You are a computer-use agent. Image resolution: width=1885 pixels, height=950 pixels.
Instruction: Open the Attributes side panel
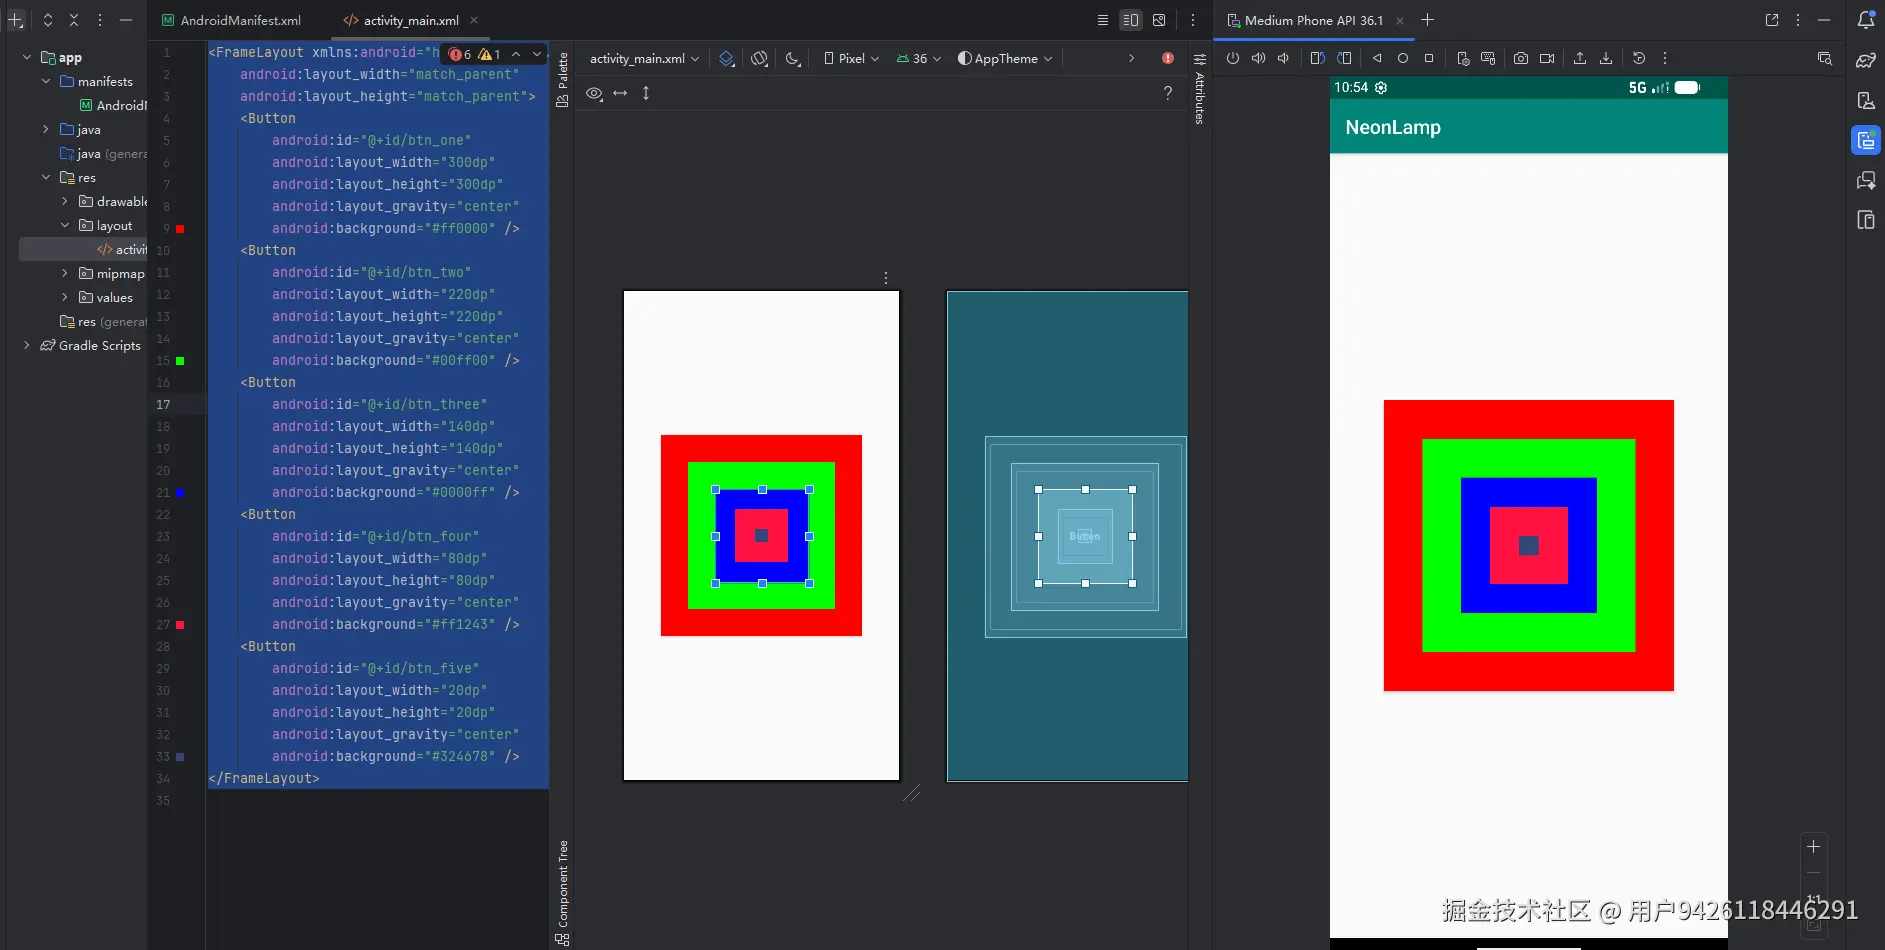point(1200,89)
